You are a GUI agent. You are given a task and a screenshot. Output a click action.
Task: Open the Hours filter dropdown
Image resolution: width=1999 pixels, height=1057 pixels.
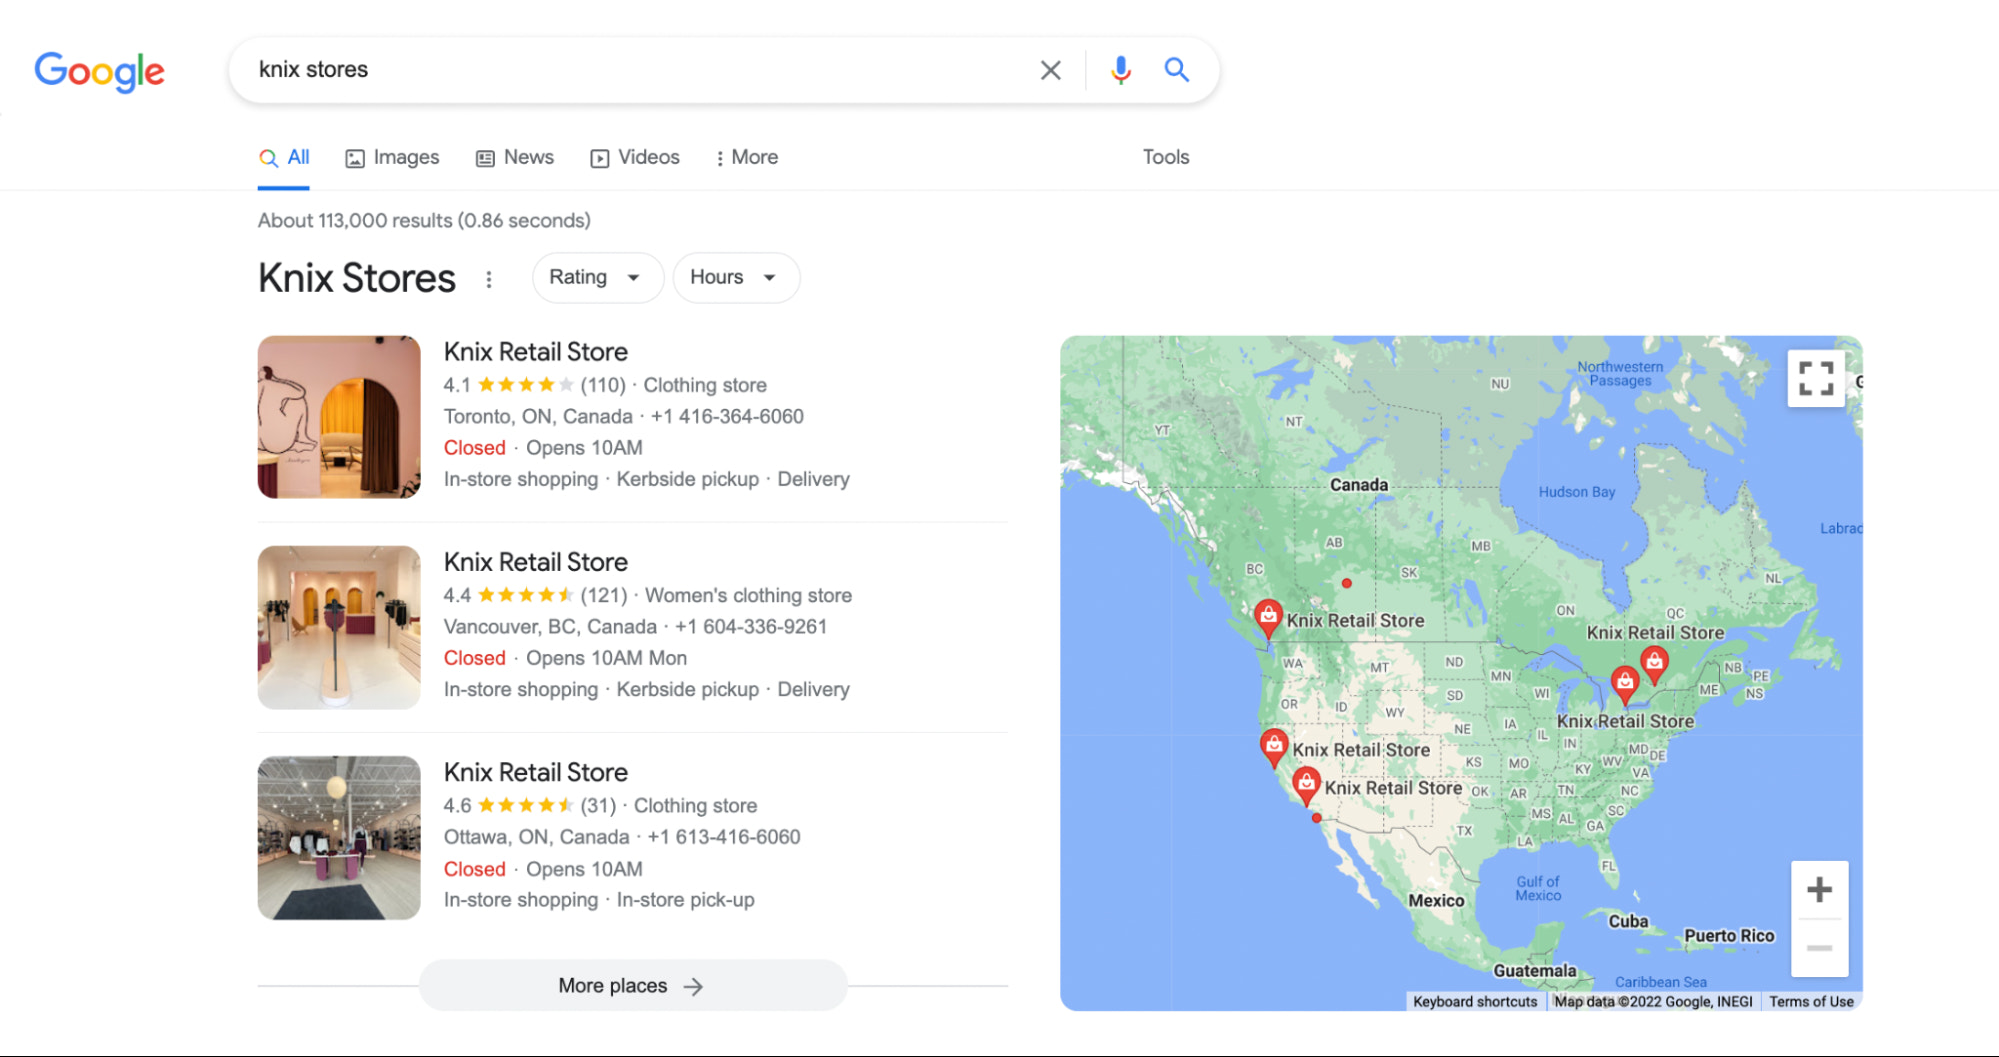[736, 277]
